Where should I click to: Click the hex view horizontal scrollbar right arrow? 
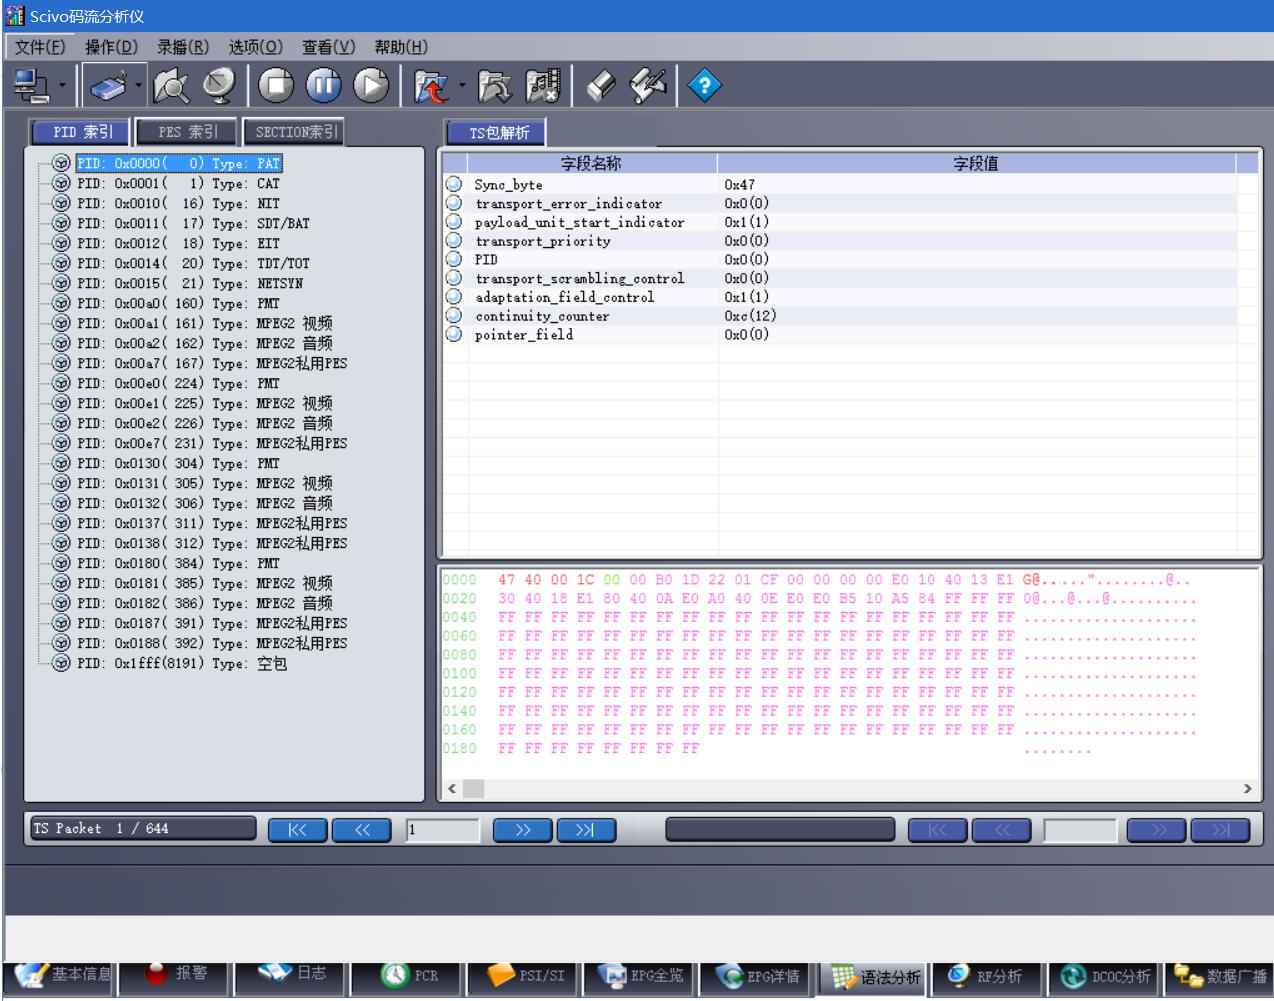1247,788
